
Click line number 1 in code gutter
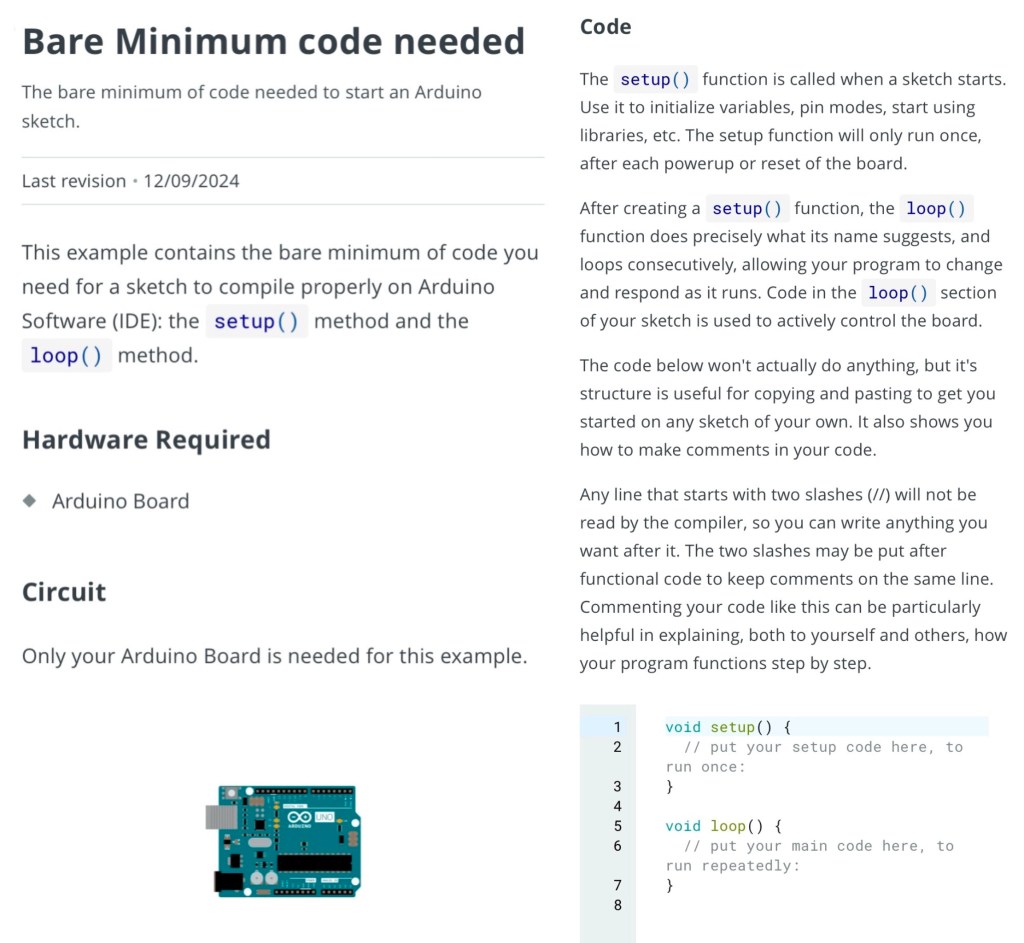(x=617, y=727)
